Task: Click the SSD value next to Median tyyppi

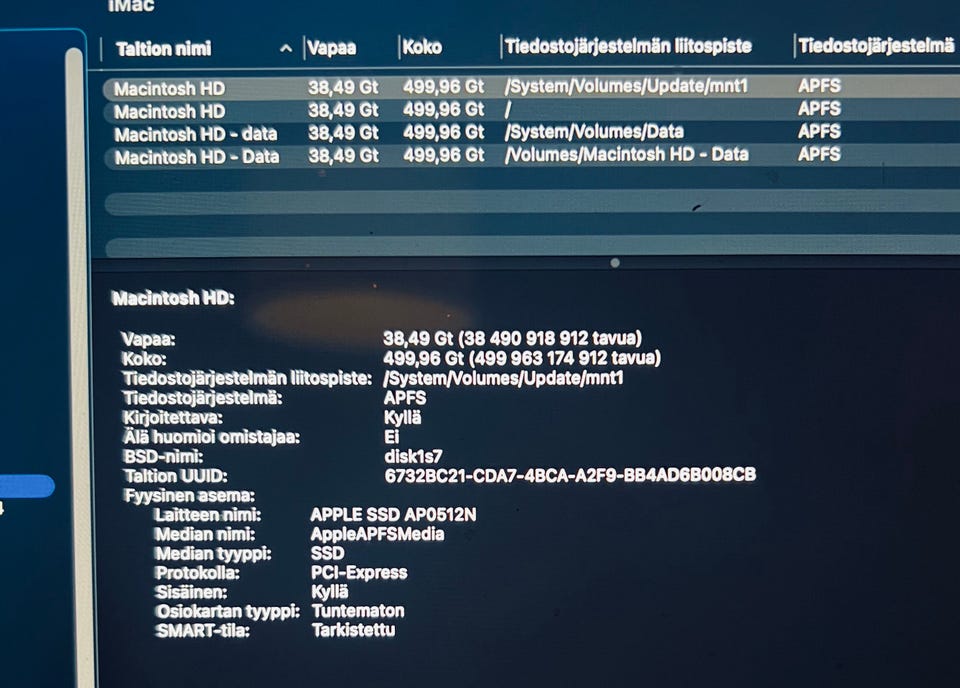Action: tap(328, 553)
